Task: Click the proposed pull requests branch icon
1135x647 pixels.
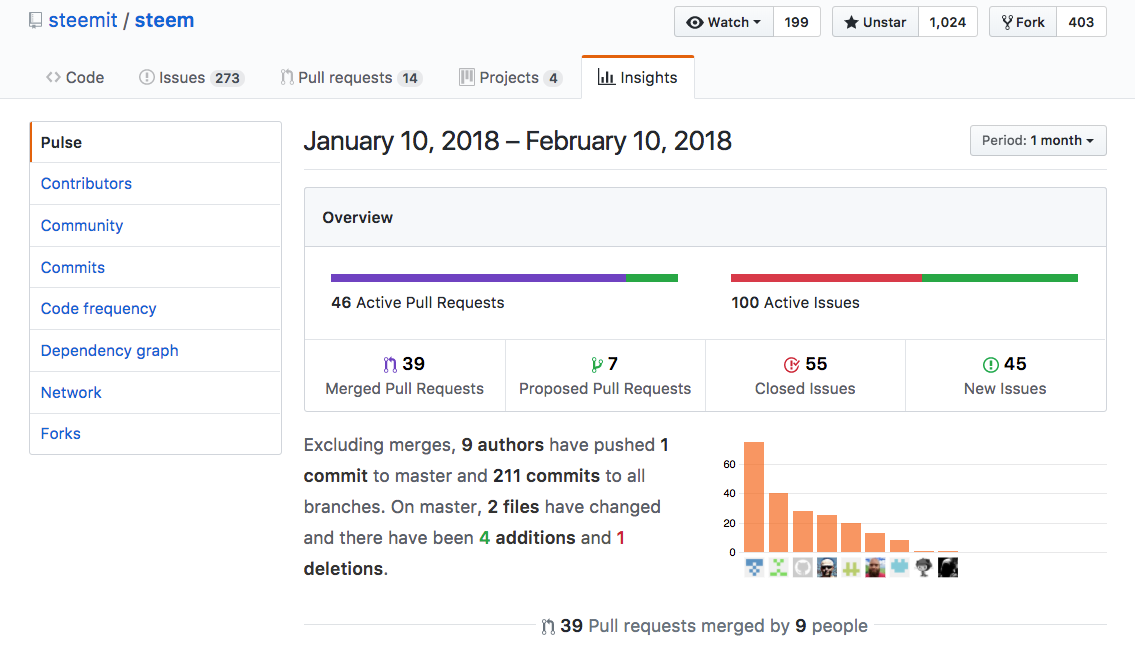Action: pos(595,363)
